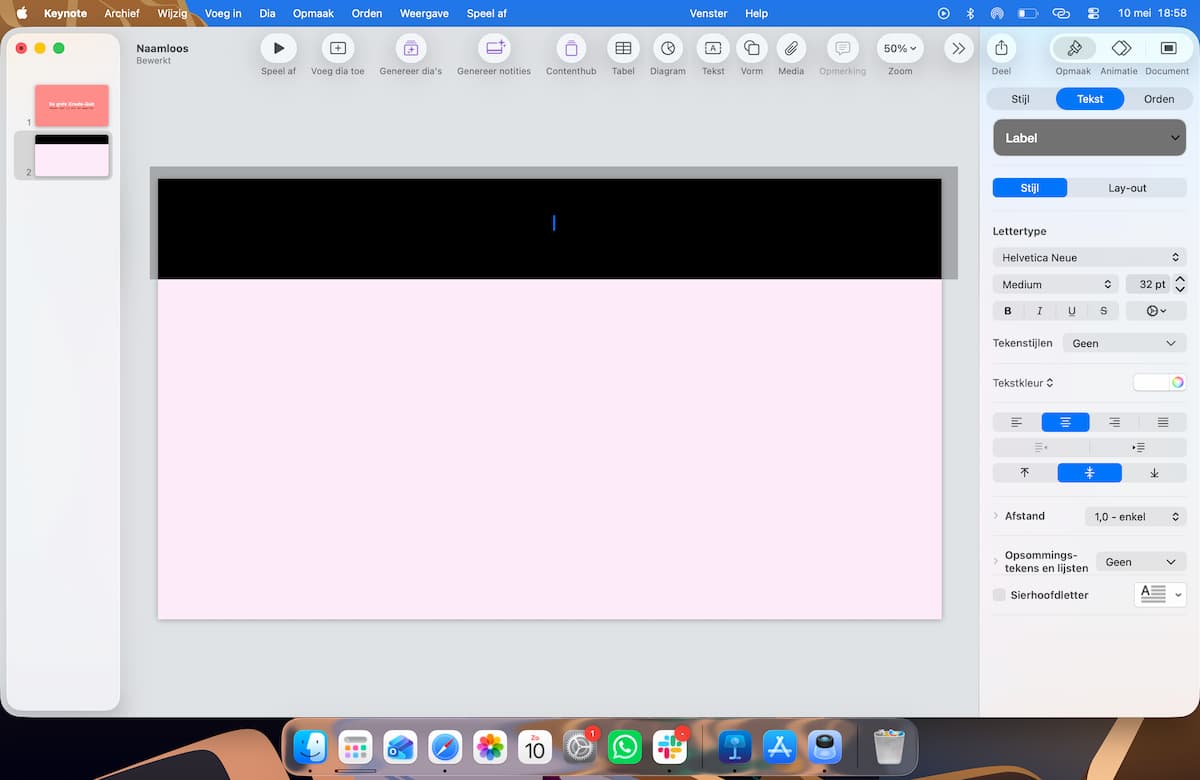Select slide 1 thumbnail
The height and width of the screenshot is (780, 1200).
pos(72,105)
